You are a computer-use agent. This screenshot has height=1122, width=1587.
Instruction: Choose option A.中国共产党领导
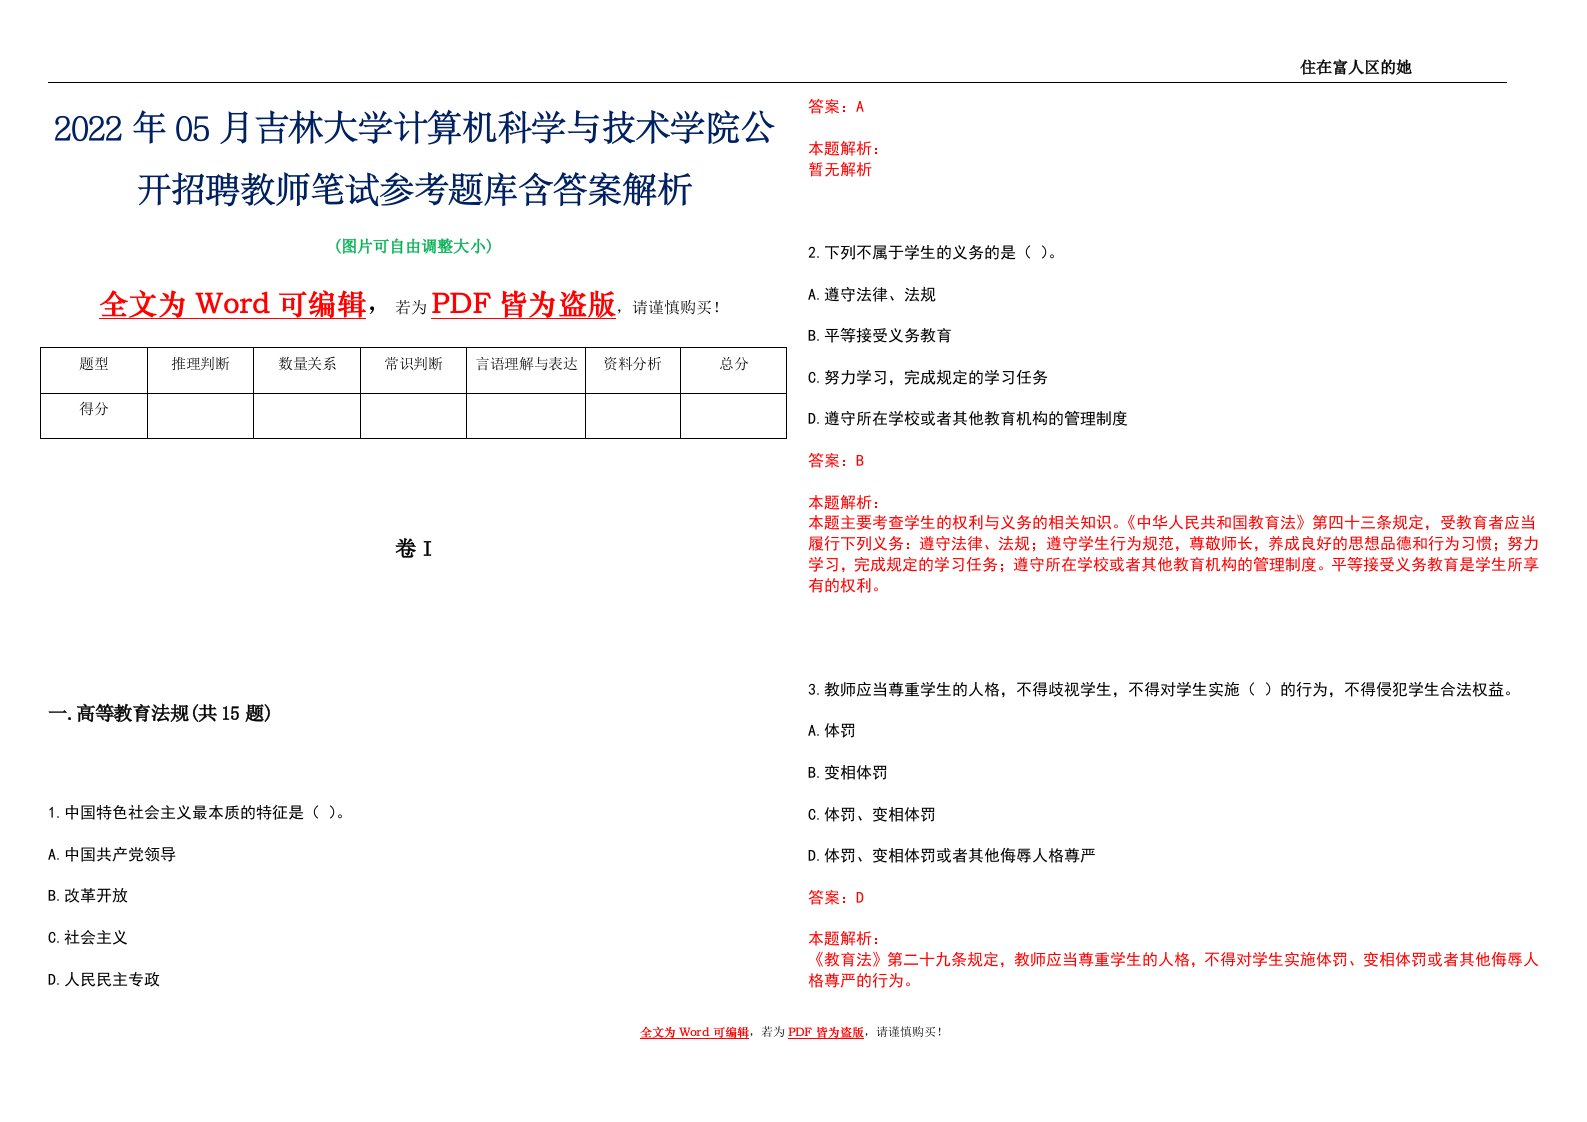pyautogui.click(x=112, y=855)
